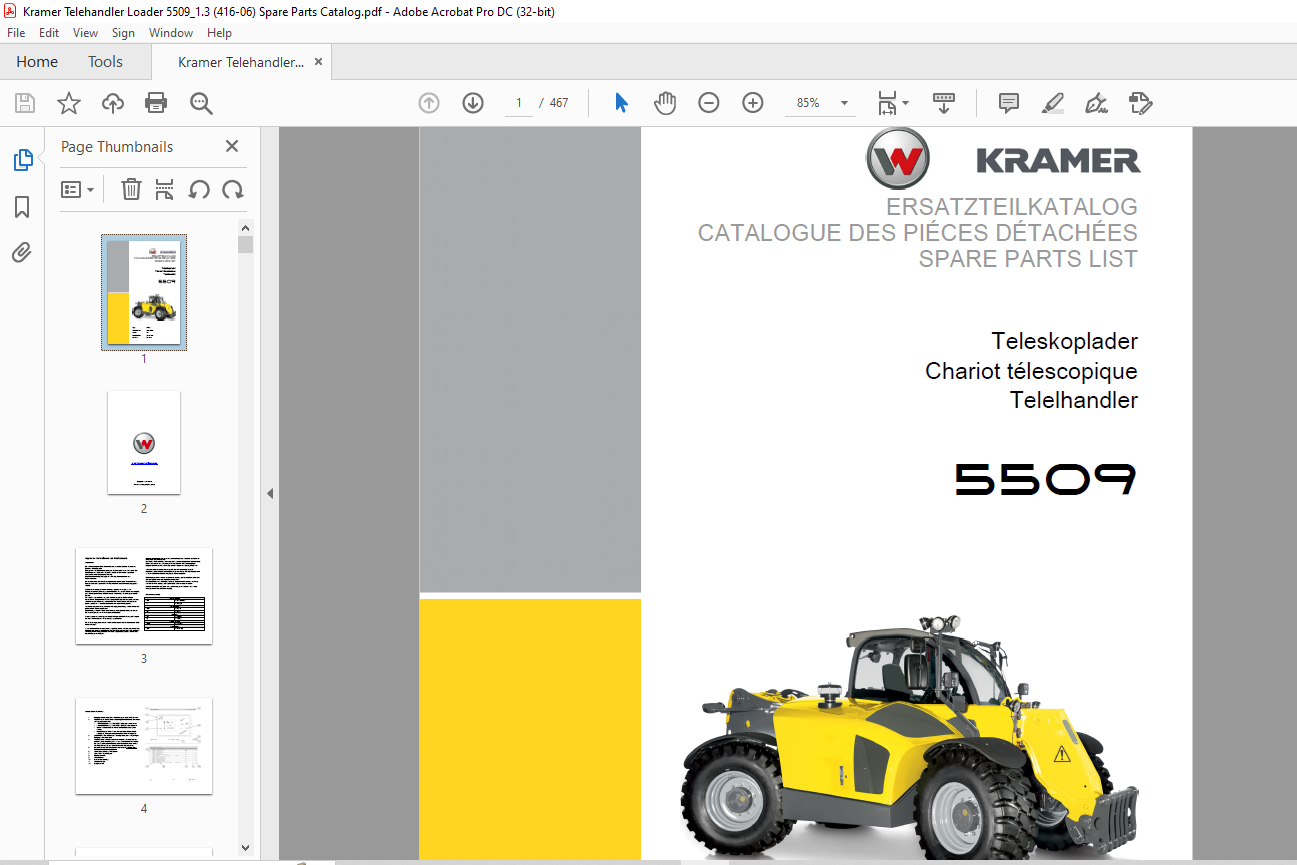Open the Sign document pen tool

(1097, 103)
